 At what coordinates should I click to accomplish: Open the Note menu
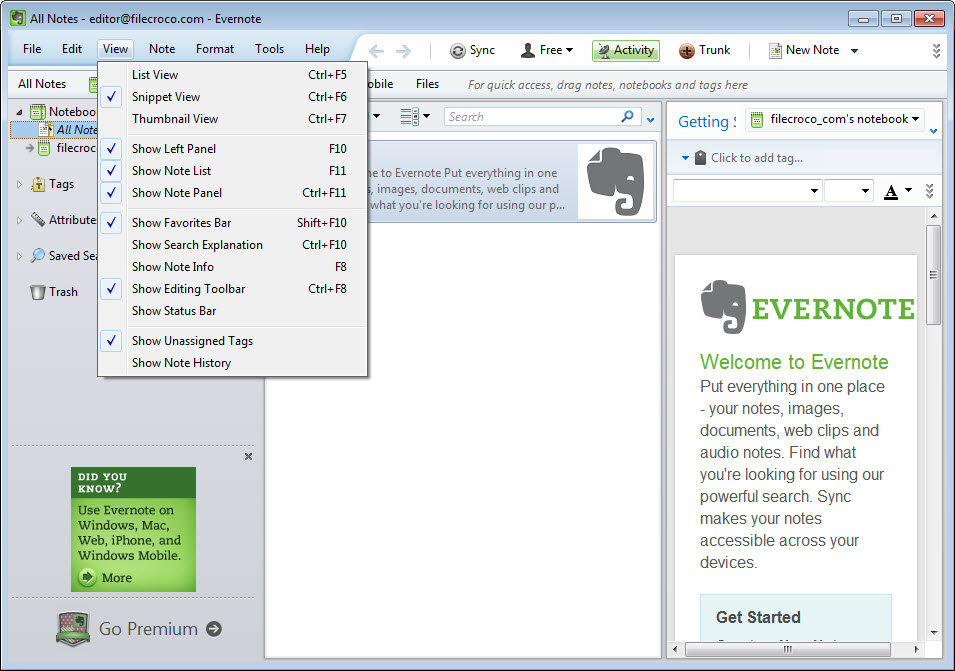(162, 49)
